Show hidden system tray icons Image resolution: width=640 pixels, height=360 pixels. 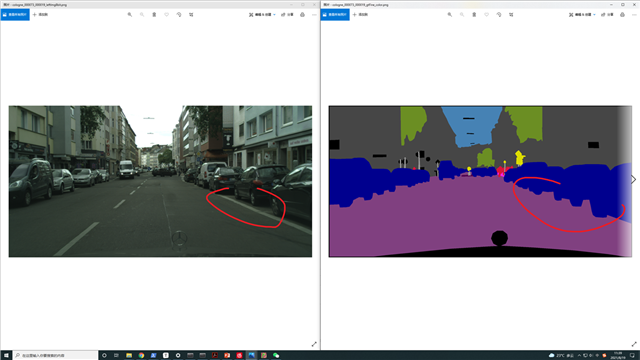pyautogui.click(x=579, y=356)
